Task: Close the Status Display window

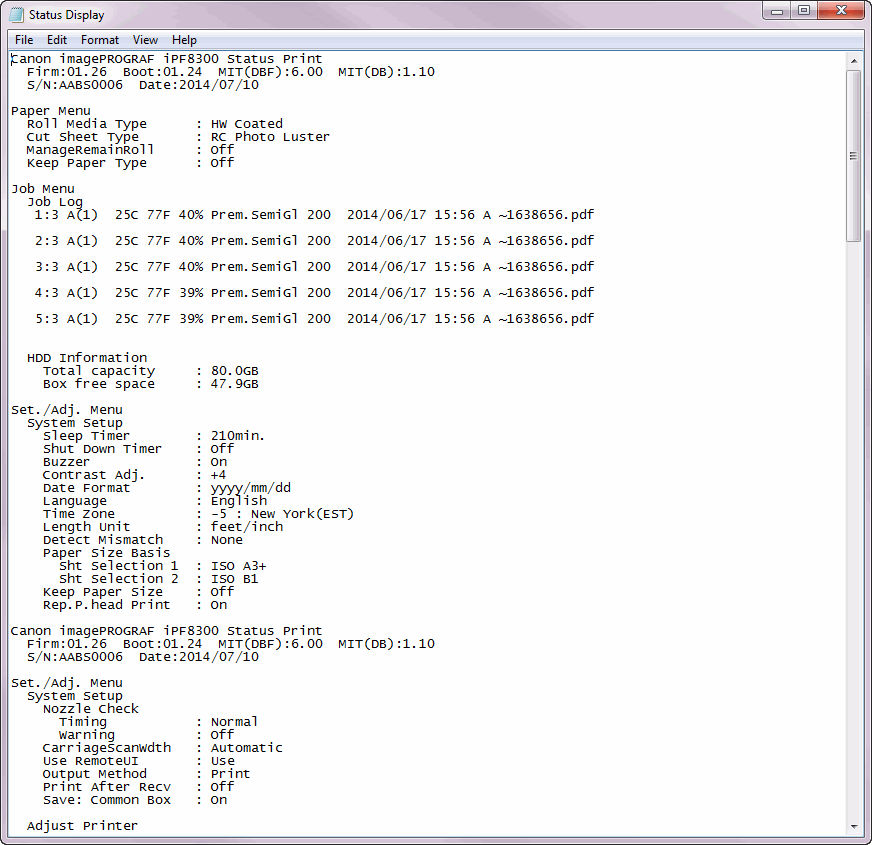Action: point(839,11)
